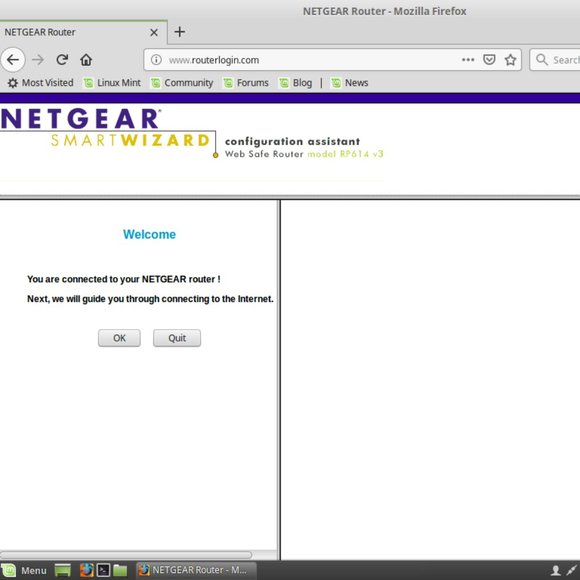Bookmark this page with the star
This screenshot has width=580, height=580.
pos(510,60)
